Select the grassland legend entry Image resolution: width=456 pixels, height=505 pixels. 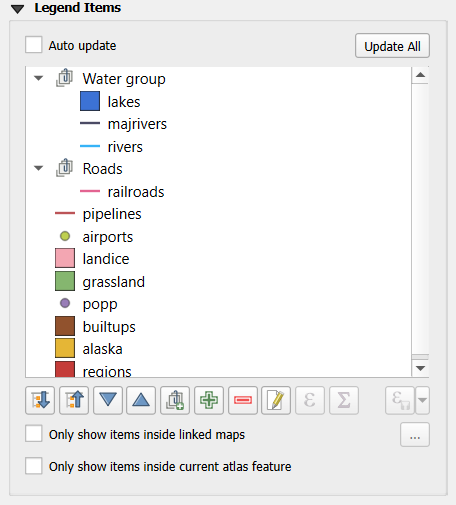pos(114,282)
